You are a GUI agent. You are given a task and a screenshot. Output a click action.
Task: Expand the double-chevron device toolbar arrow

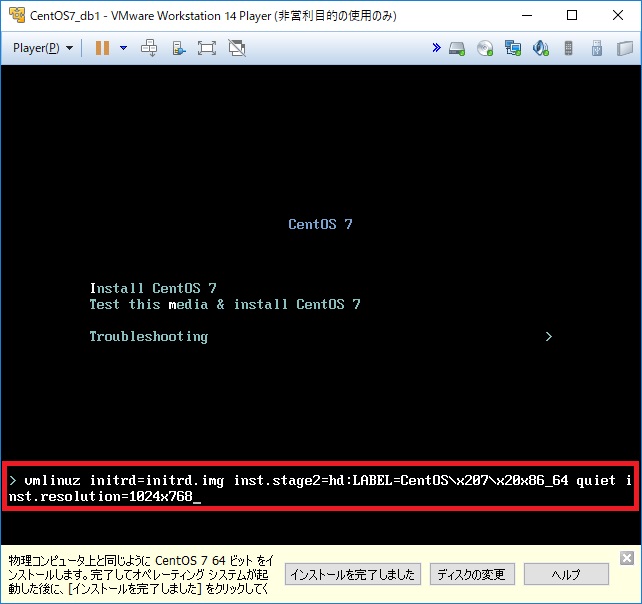pyautogui.click(x=436, y=48)
